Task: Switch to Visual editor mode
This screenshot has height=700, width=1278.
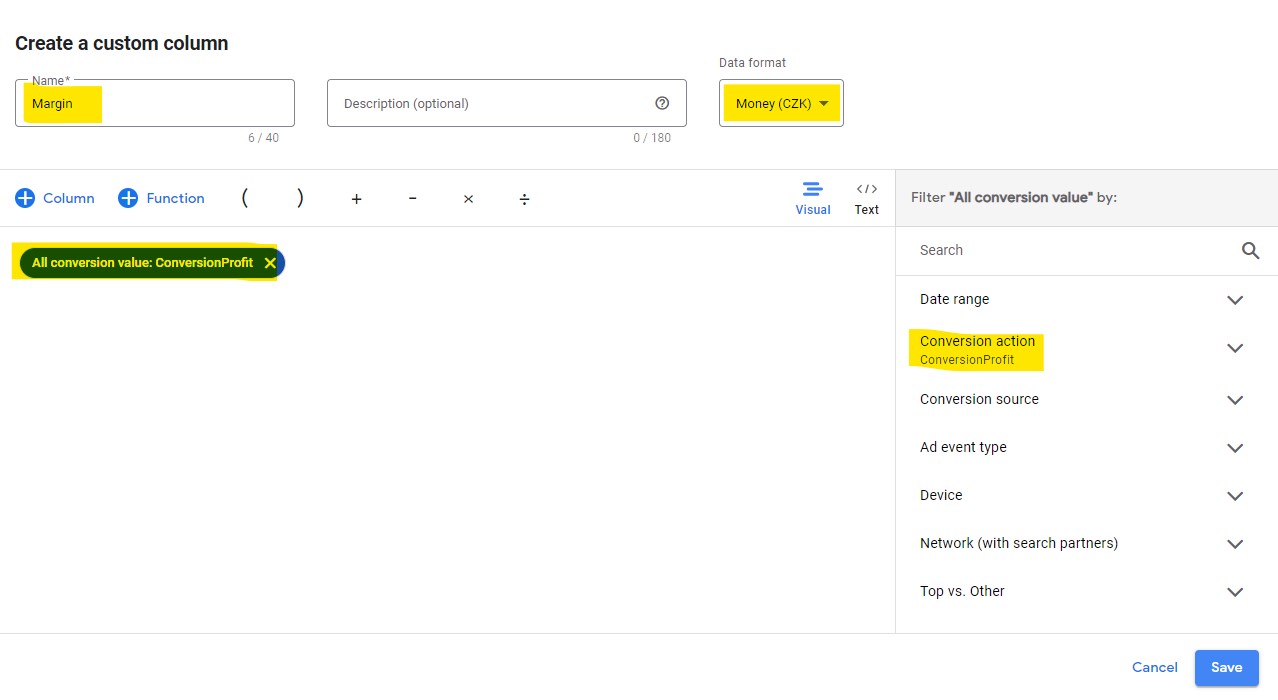Action: (x=812, y=198)
